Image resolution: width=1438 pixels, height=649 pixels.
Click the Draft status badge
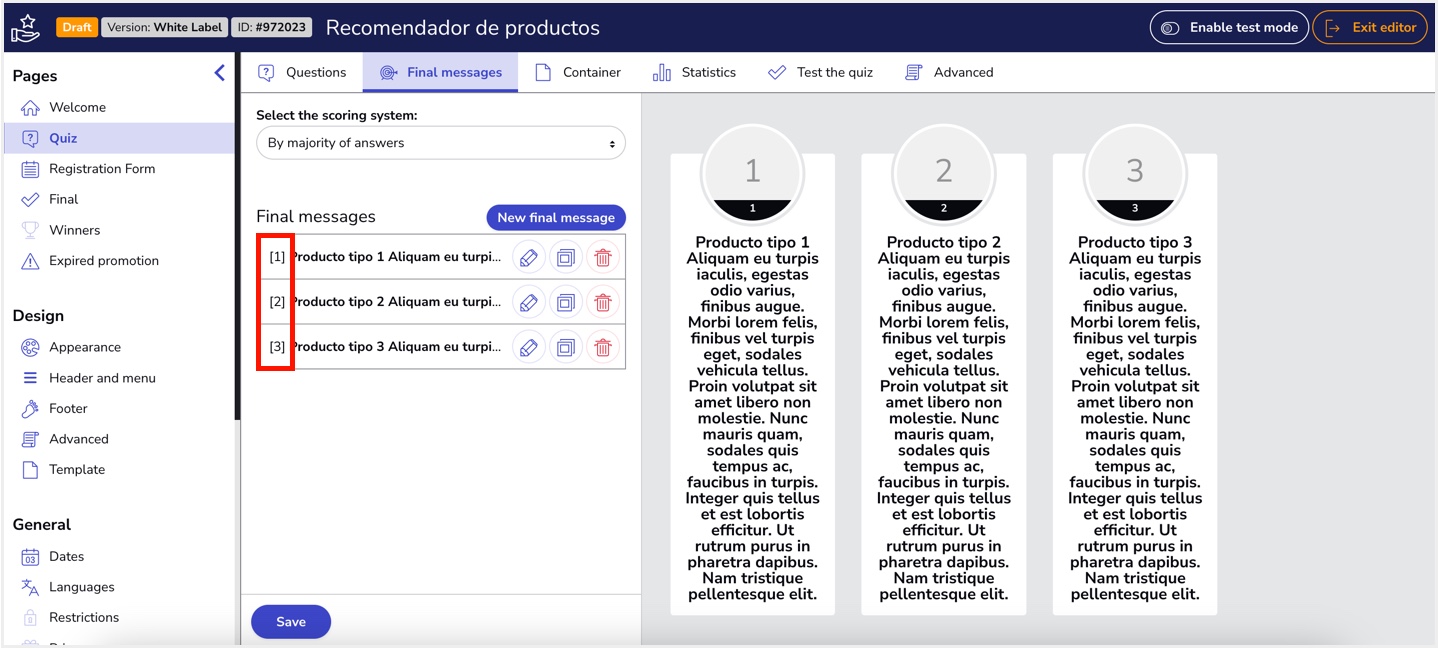pos(77,27)
